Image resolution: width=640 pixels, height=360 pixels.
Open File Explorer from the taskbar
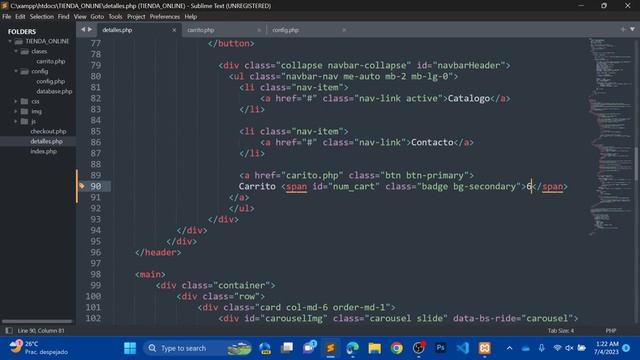click(x=374, y=348)
